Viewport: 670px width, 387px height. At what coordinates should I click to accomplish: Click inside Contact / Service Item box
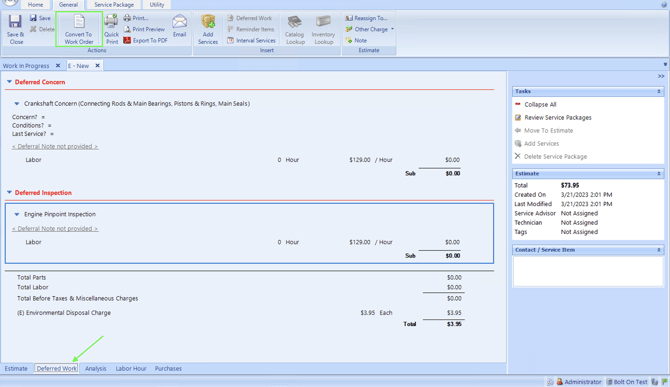click(x=588, y=271)
